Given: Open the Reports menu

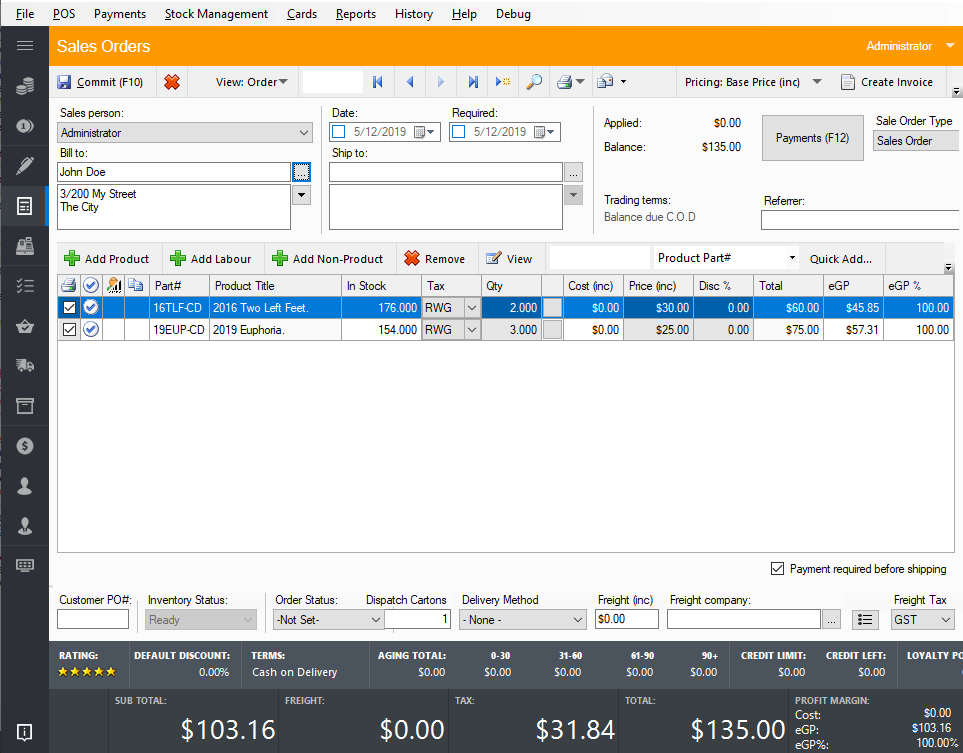Looking at the screenshot, I should [356, 14].
